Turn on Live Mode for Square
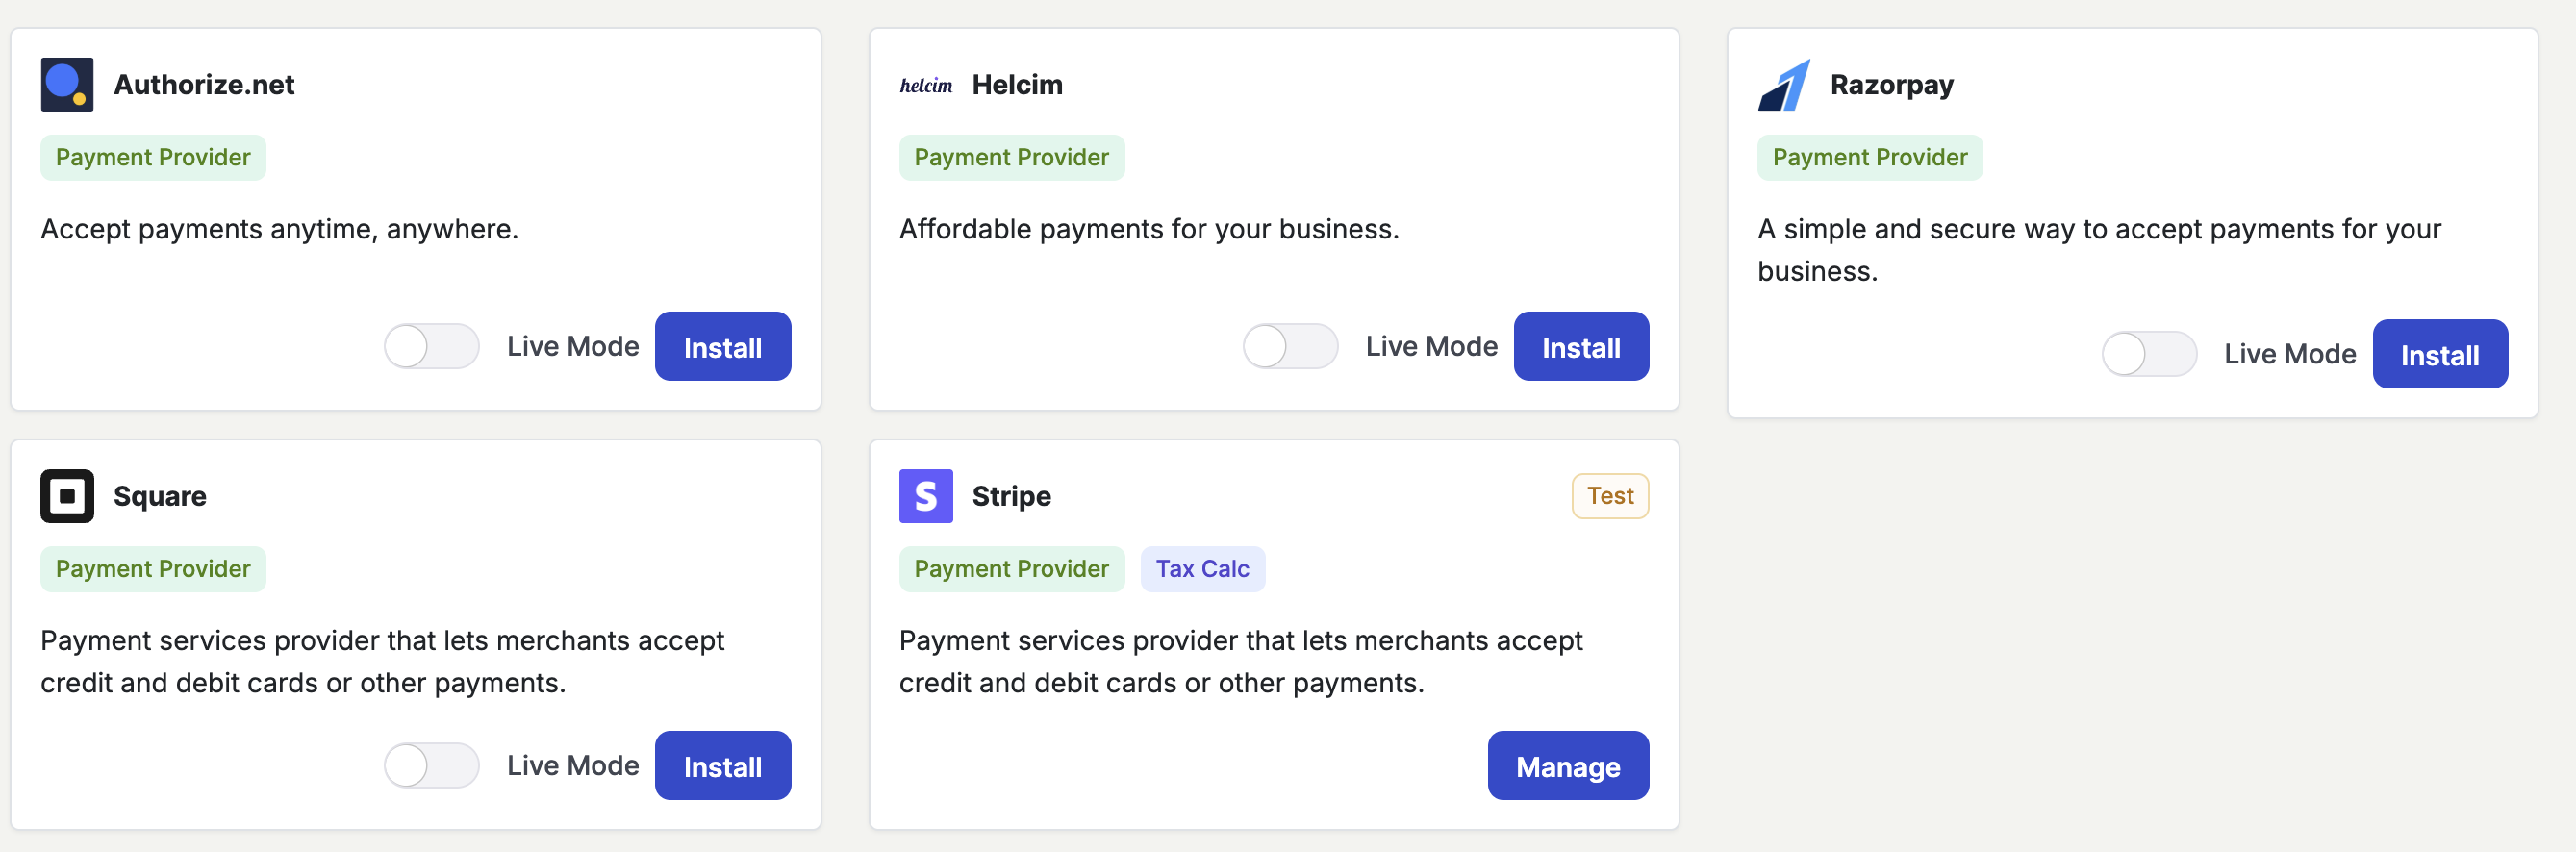This screenshot has width=2576, height=852. 432,766
